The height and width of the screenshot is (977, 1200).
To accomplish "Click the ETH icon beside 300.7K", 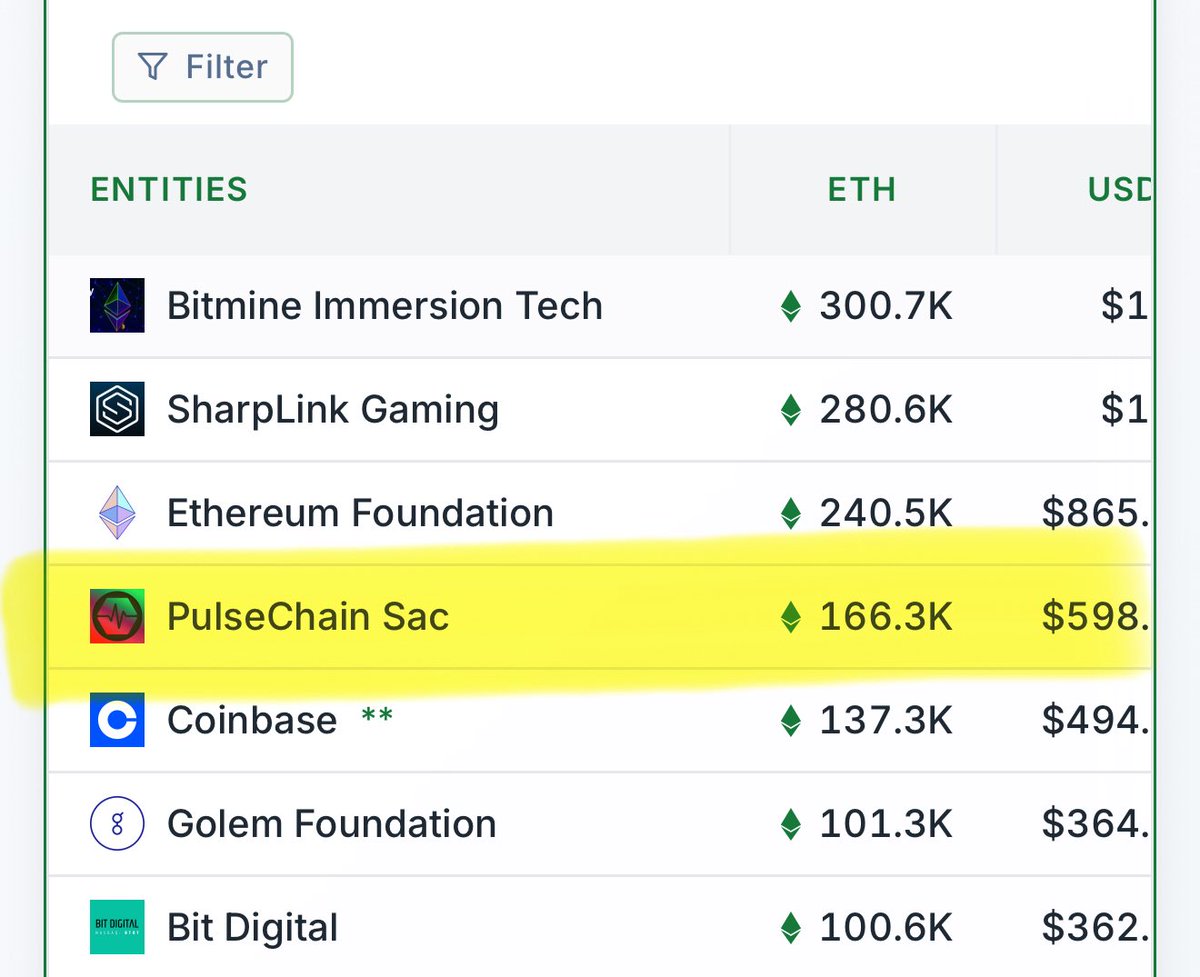I will click(791, 306).
